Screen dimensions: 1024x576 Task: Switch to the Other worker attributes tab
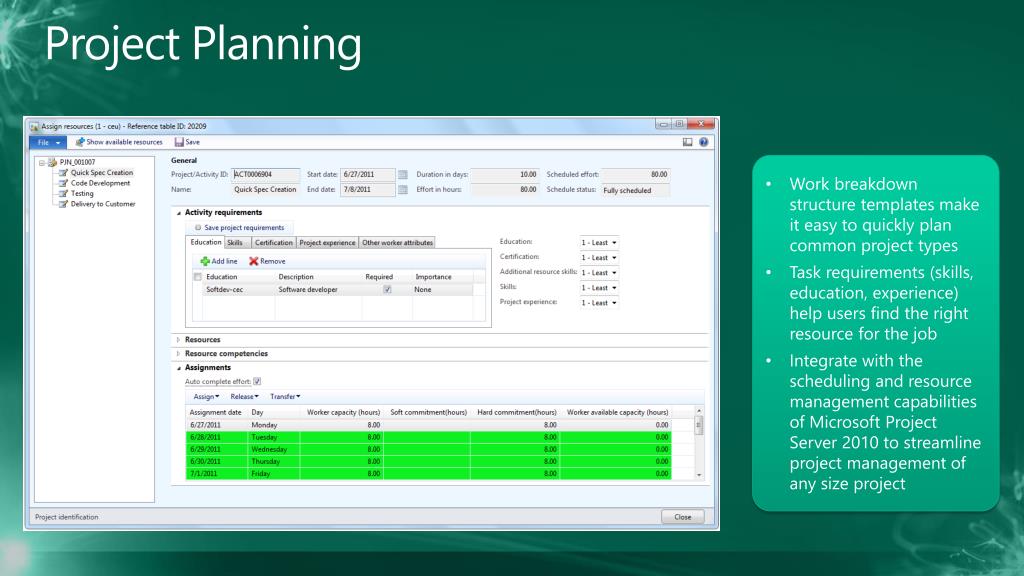pyautogui.click(x=397, y=243)
